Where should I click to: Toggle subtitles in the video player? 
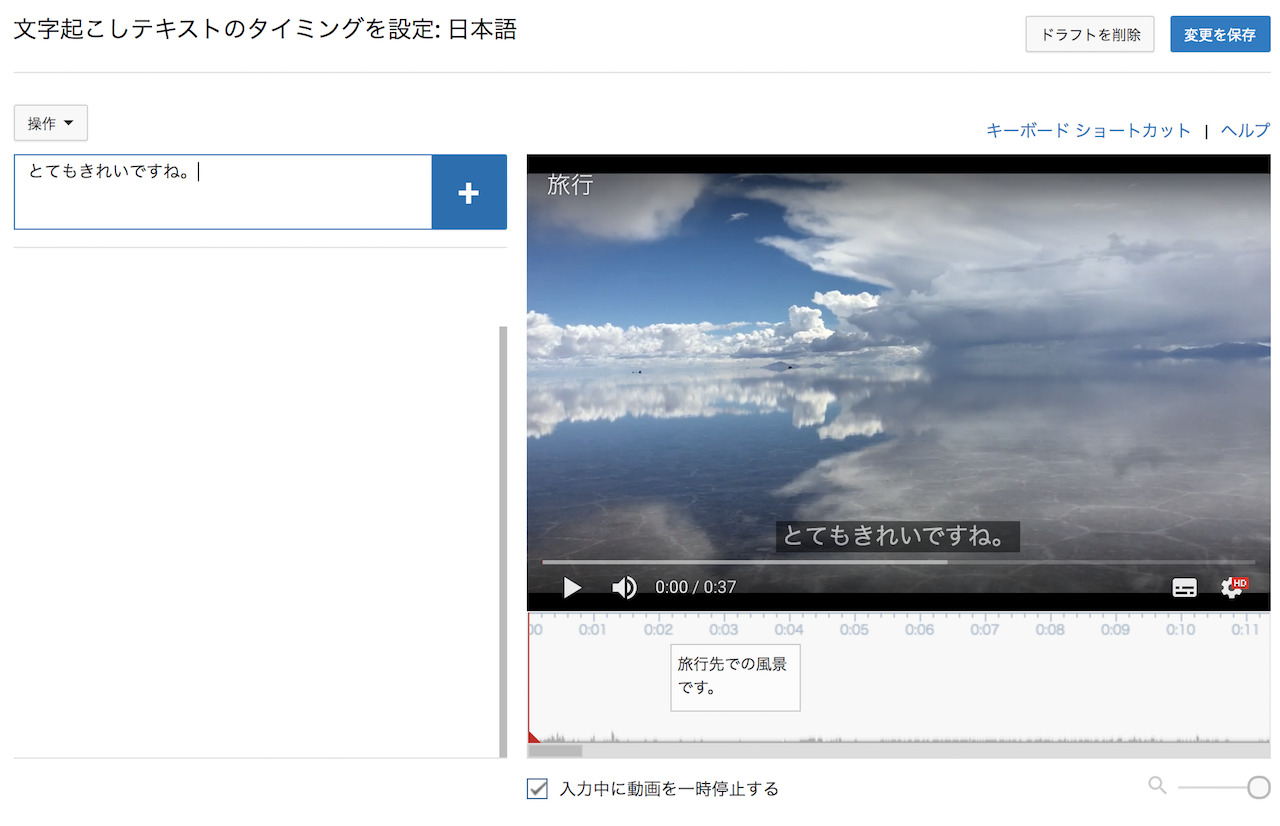point(1184,587)
